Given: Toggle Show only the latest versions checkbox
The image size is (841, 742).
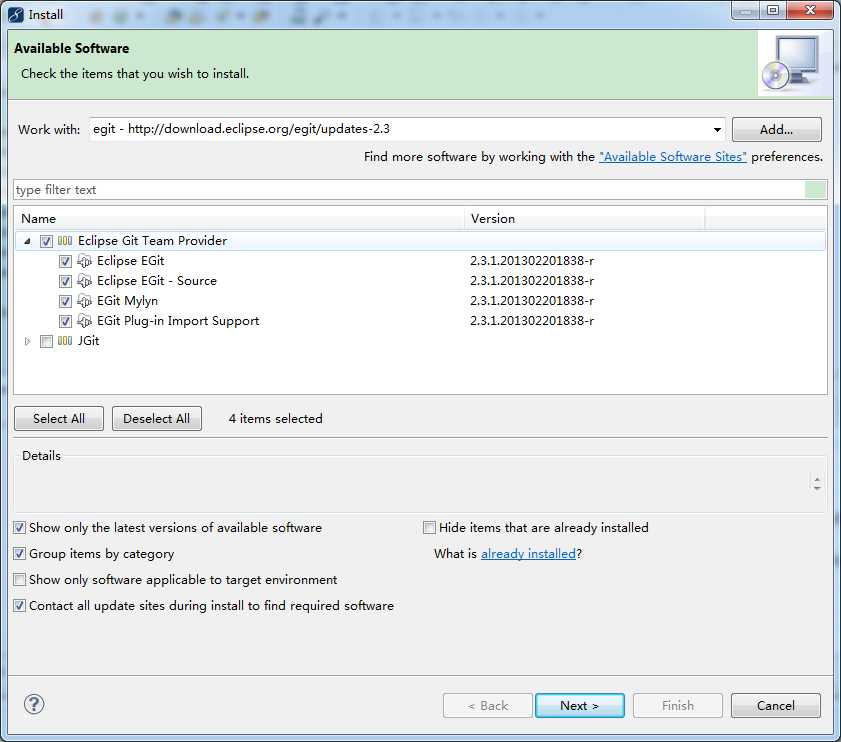Looking at the screenshot, I should (x=19, y=528).
